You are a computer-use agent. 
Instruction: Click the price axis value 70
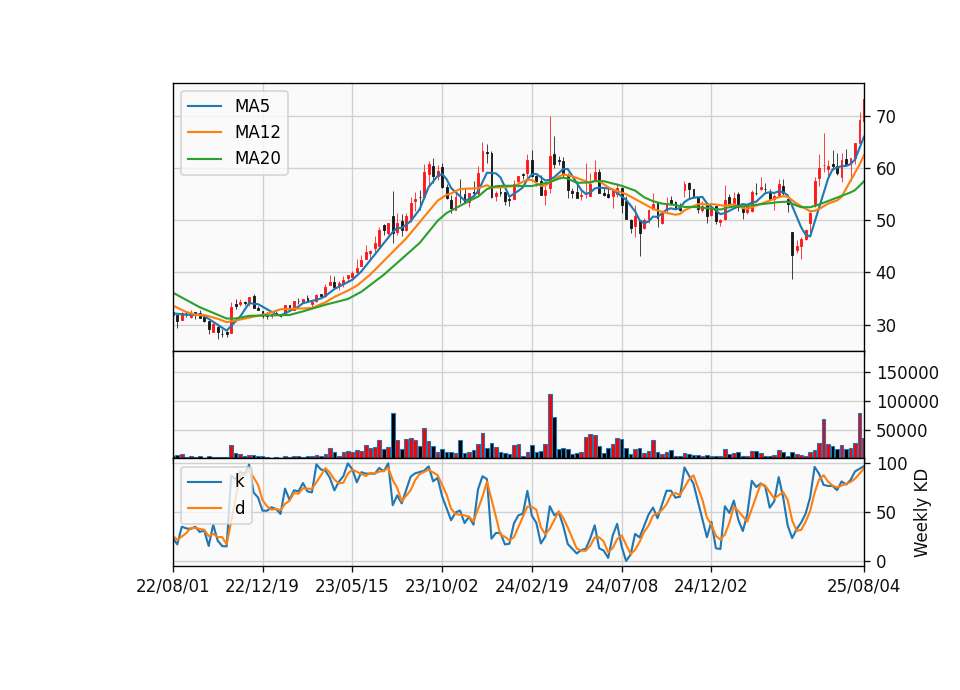[x=885, y=116]
